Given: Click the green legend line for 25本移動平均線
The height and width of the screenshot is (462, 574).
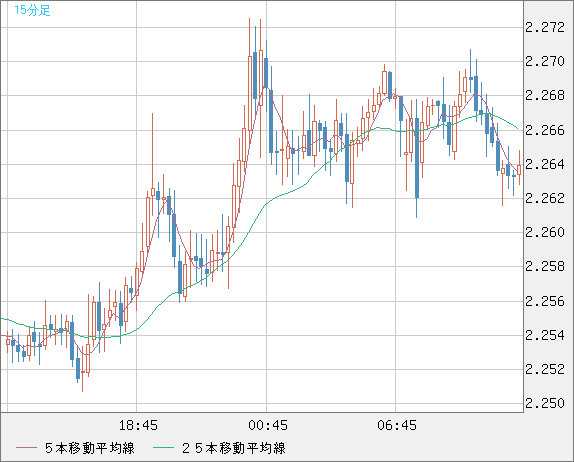Looking at the screenshot, I should pos(164,448).
